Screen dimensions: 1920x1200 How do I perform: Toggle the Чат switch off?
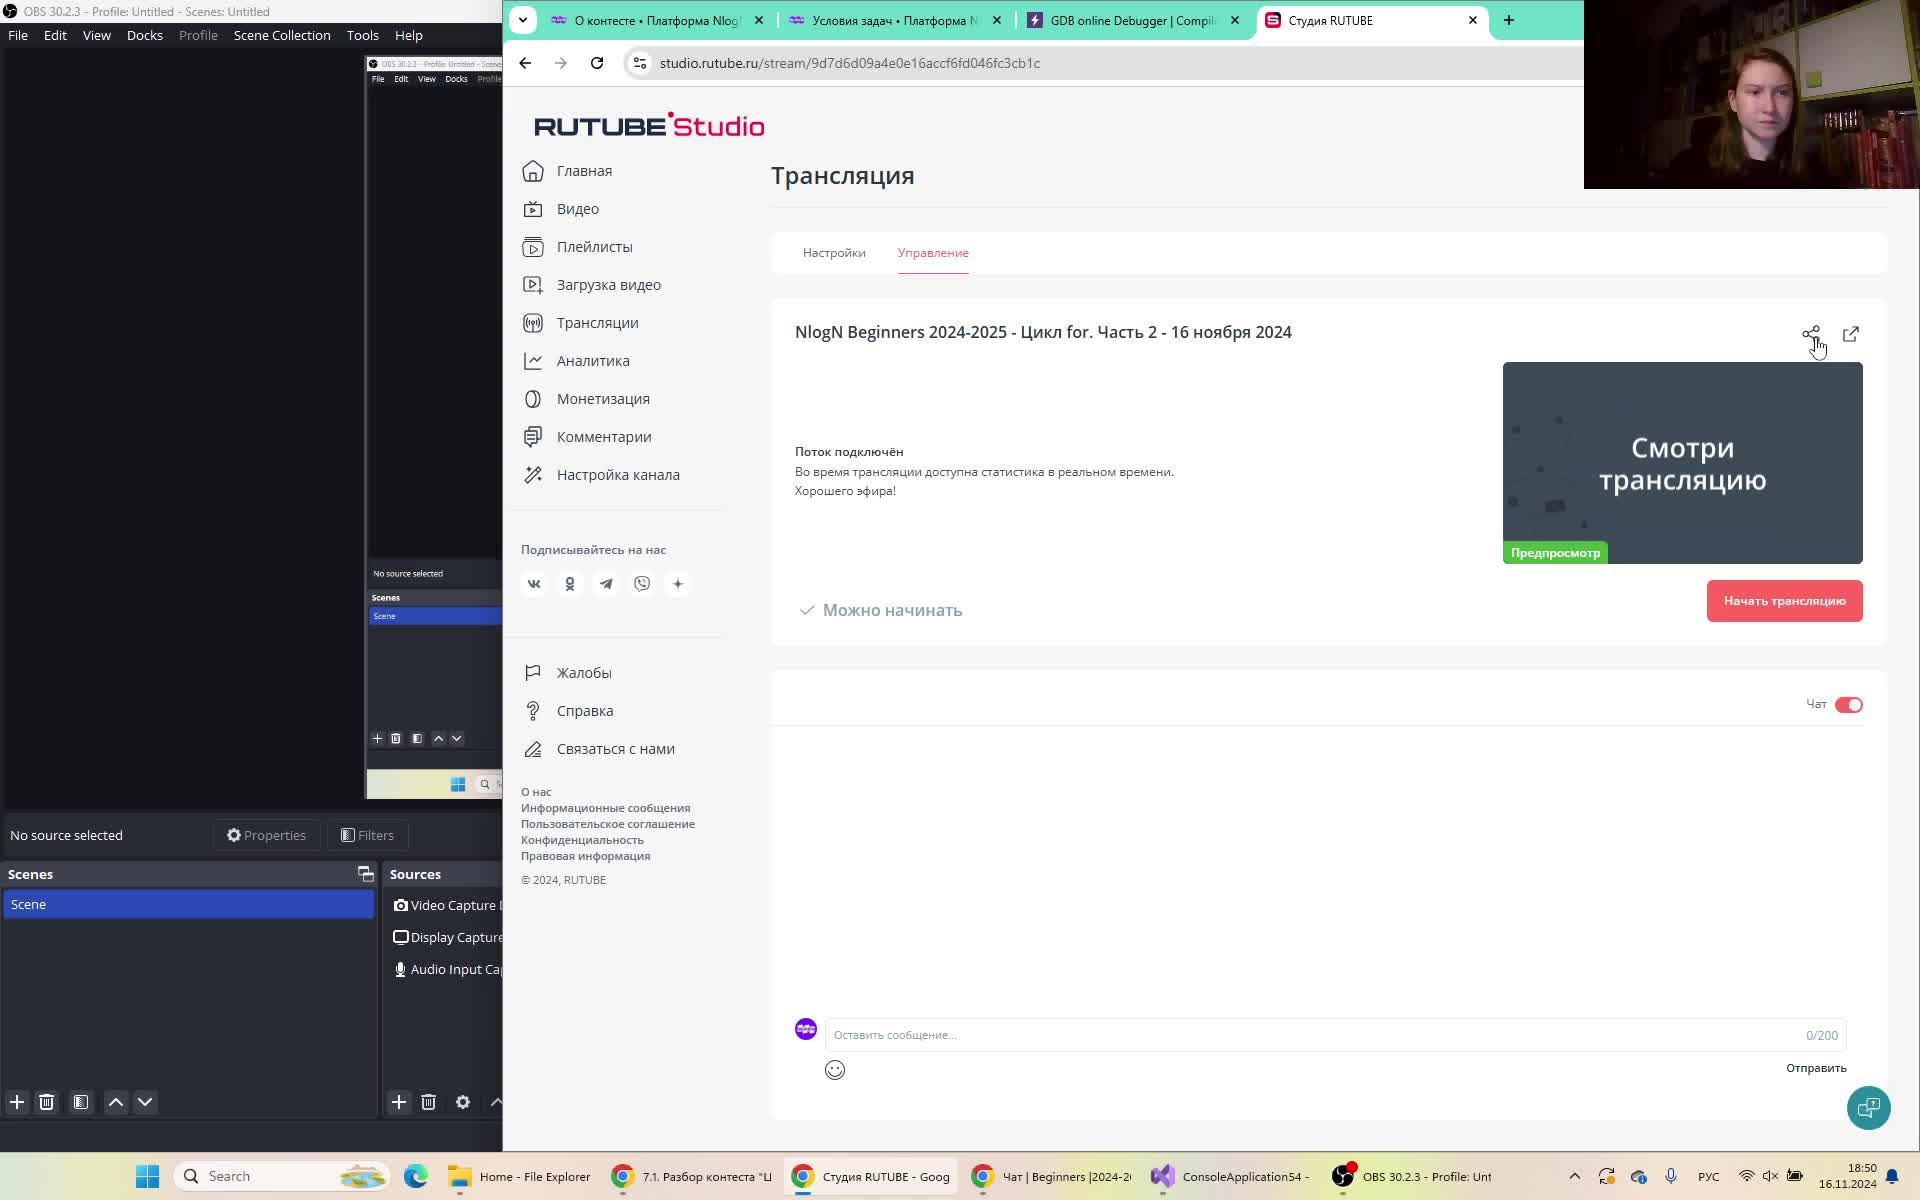(x=1848, y=705)
